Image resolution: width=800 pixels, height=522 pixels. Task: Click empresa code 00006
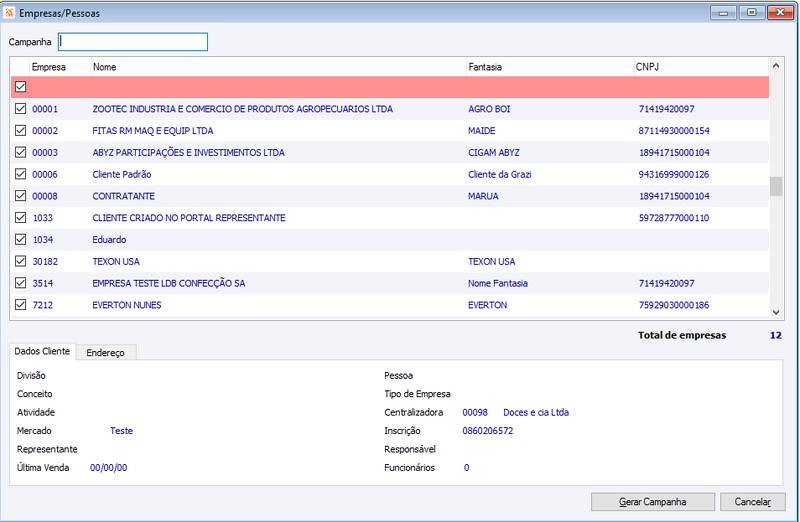click(45, 175)
